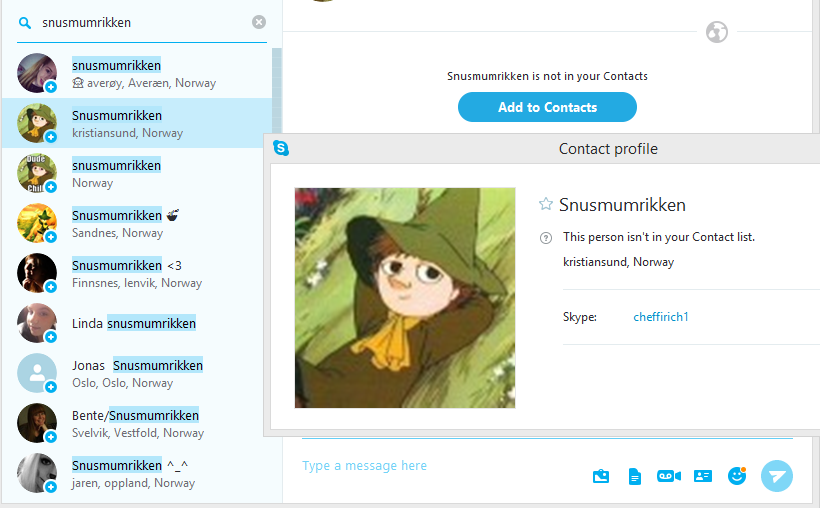
Task: Click the large Snufkin profile picture
Action: pyautogui.click(x=405, y=298)
